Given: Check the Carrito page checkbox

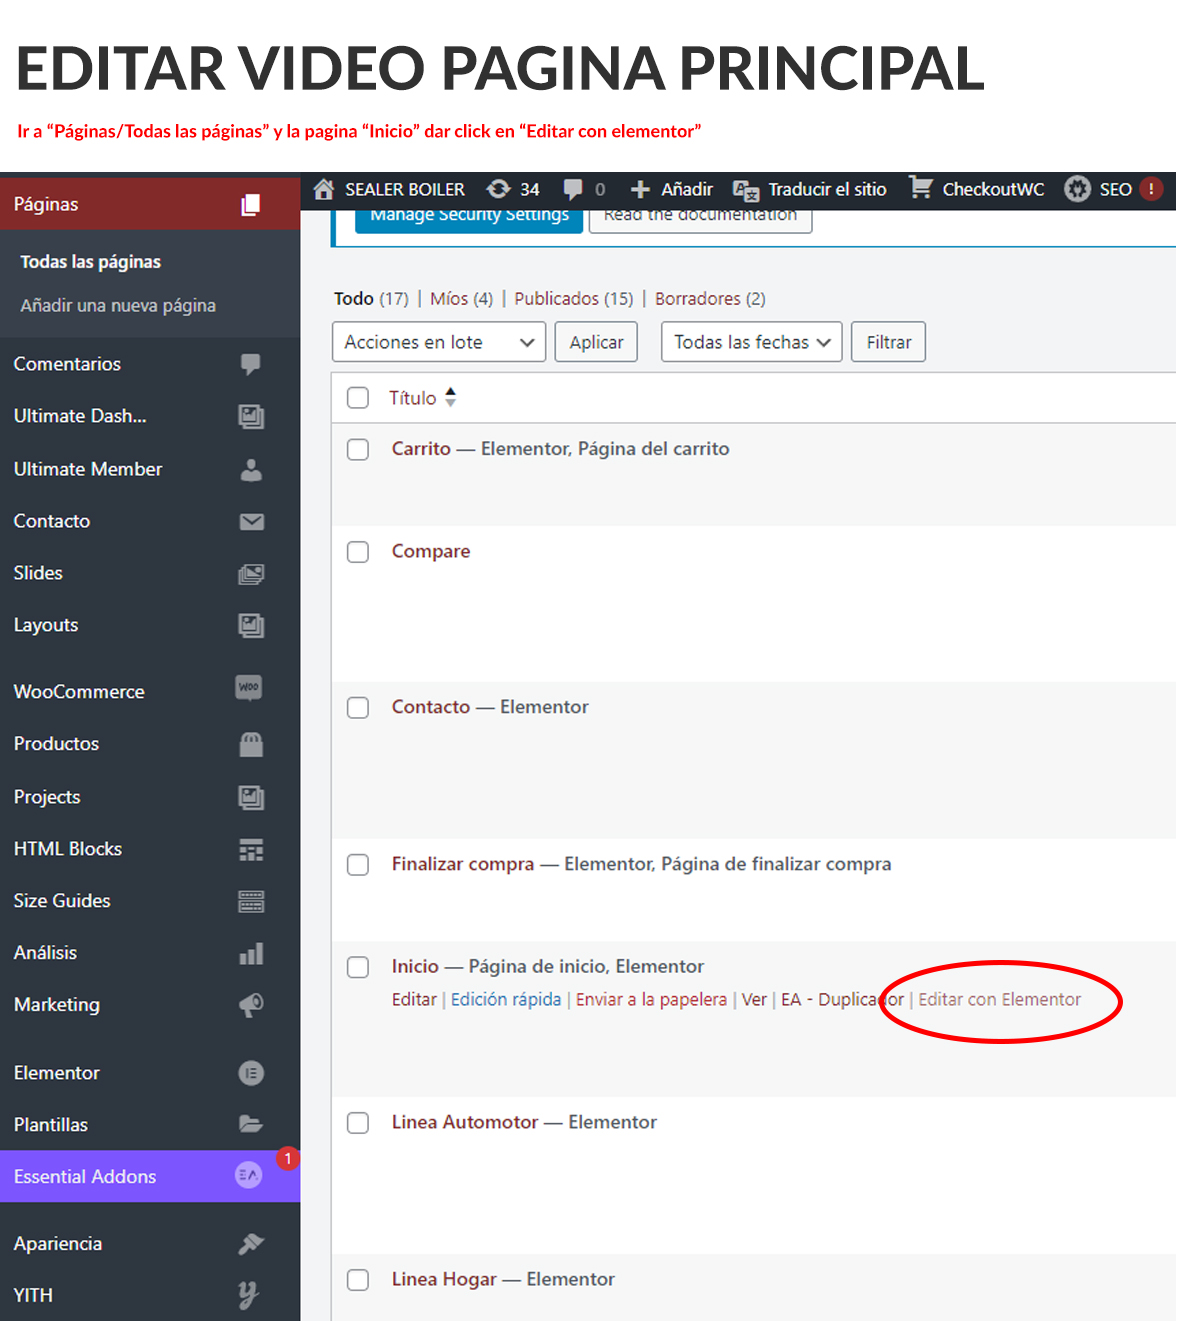Looking at the screenshot, I should click(358, 450).
